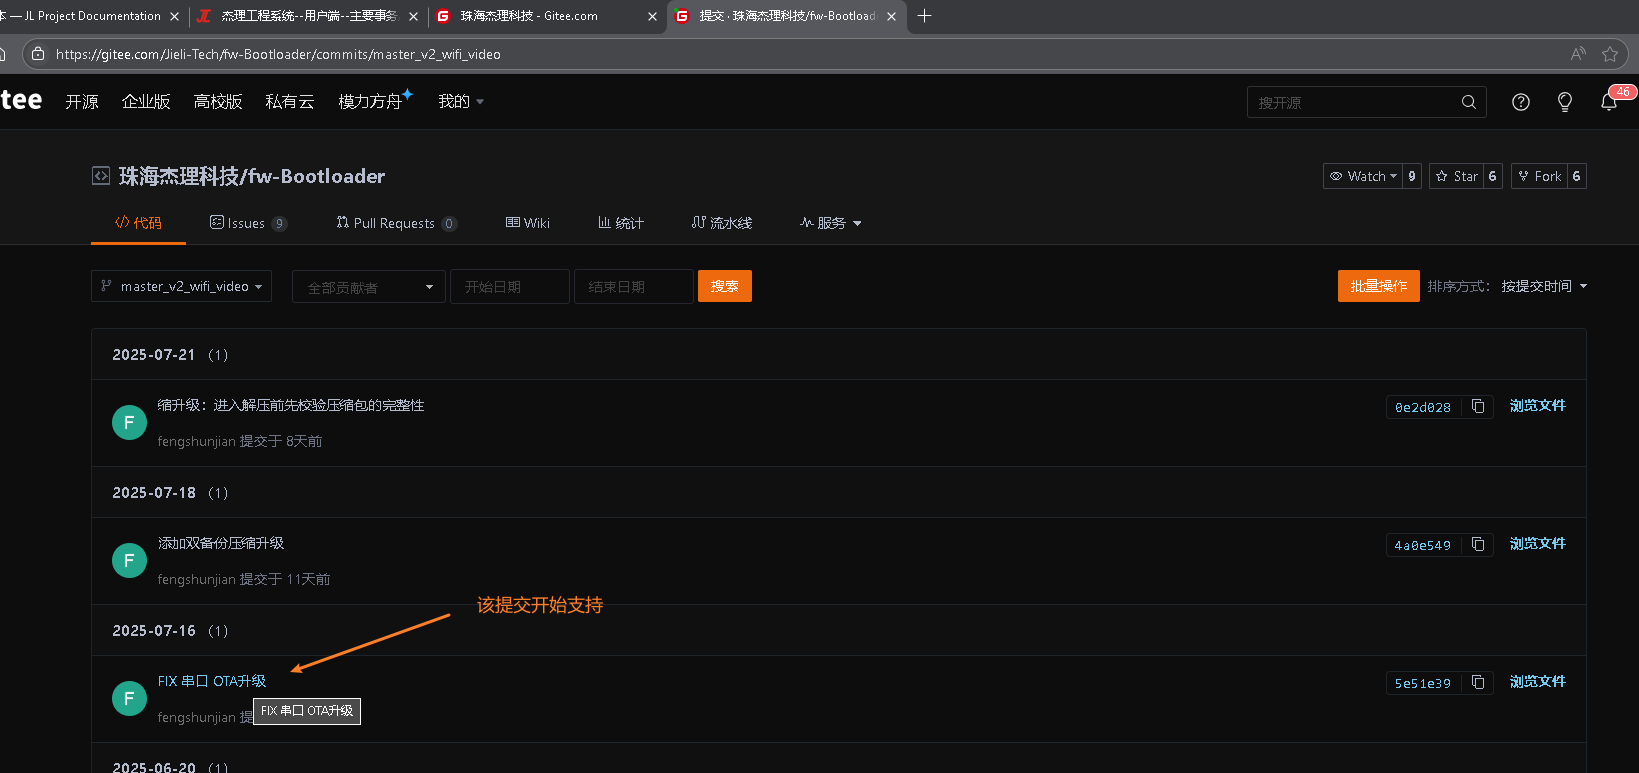Copy commit hash 4a0e549
The image size is (1639, 773).
click(1478, 544)
